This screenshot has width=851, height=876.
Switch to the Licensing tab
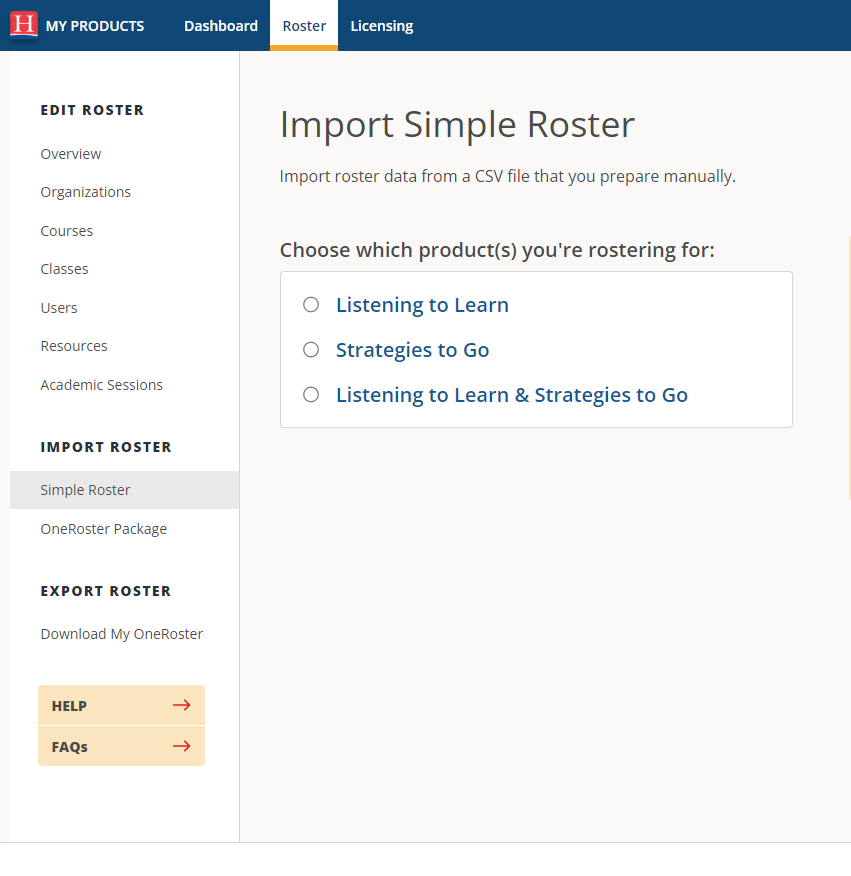click(x=381, y=25)
